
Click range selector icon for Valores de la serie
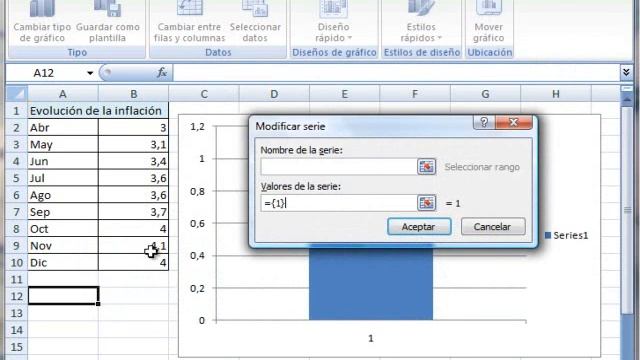(x=427, y=203)
